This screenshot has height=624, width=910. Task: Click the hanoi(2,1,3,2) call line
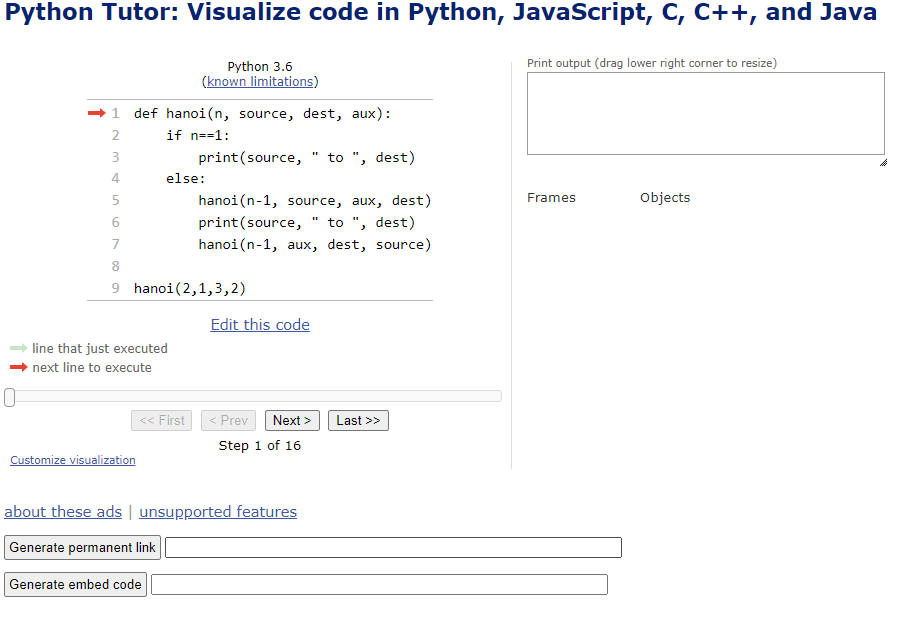point(190,288)
